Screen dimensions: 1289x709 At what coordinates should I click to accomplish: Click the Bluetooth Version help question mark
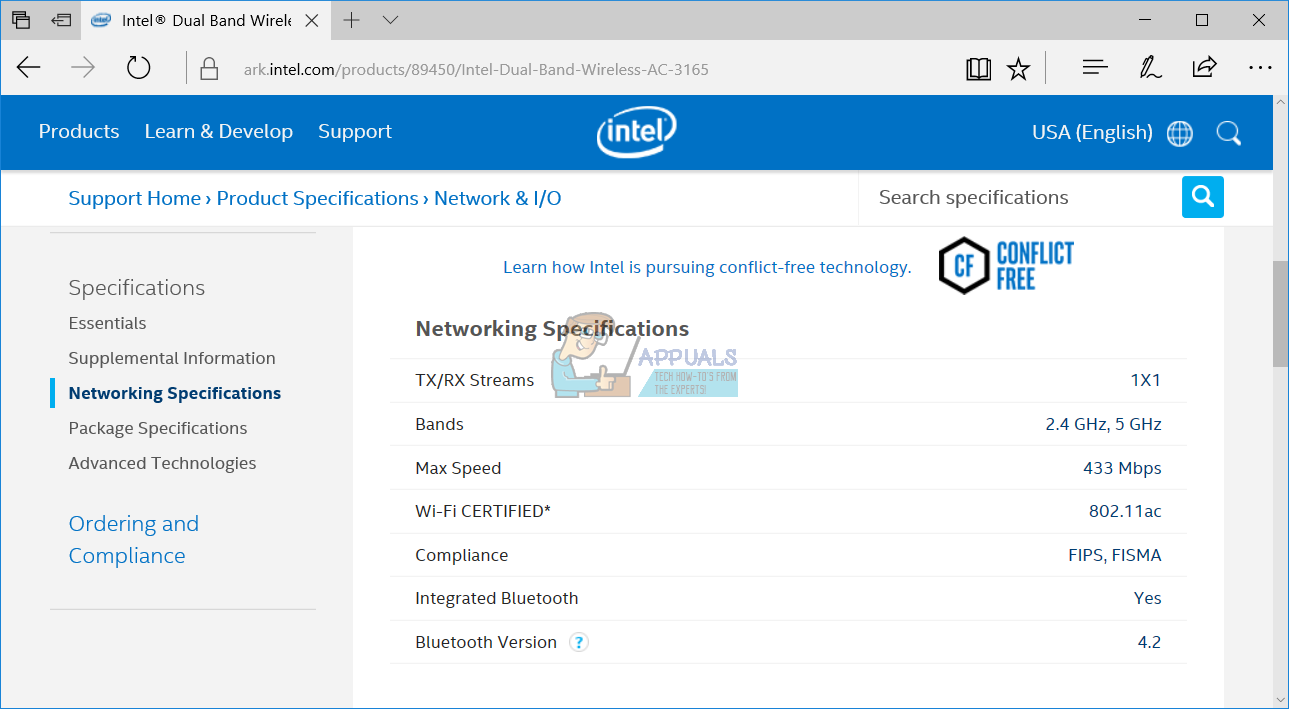click(x=579, y=642)
